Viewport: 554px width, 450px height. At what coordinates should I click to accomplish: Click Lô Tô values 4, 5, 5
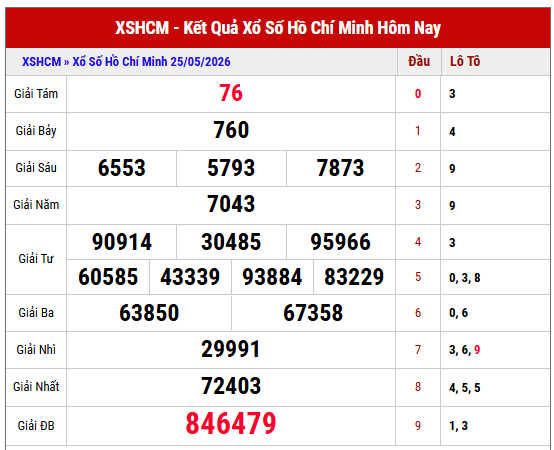click(465, 388)
